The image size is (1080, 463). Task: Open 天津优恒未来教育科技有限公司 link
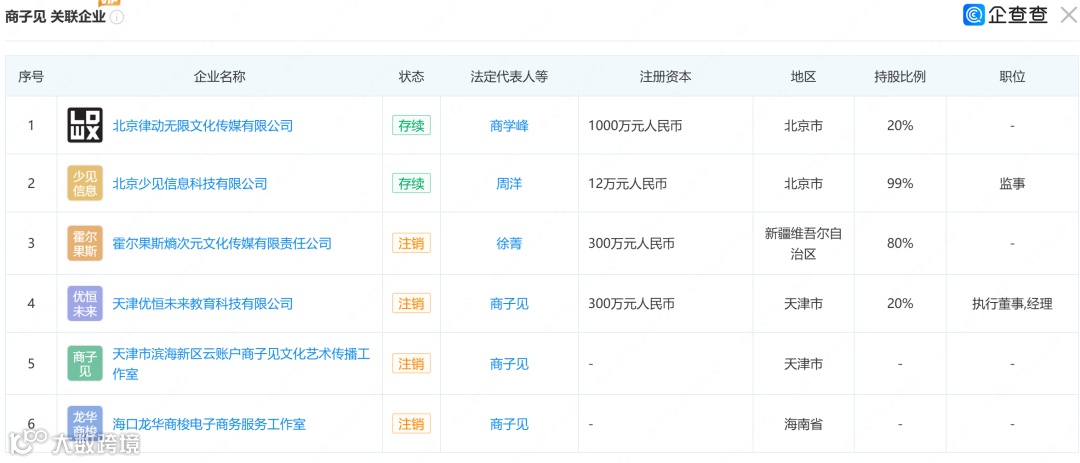[x=202, y=303]
